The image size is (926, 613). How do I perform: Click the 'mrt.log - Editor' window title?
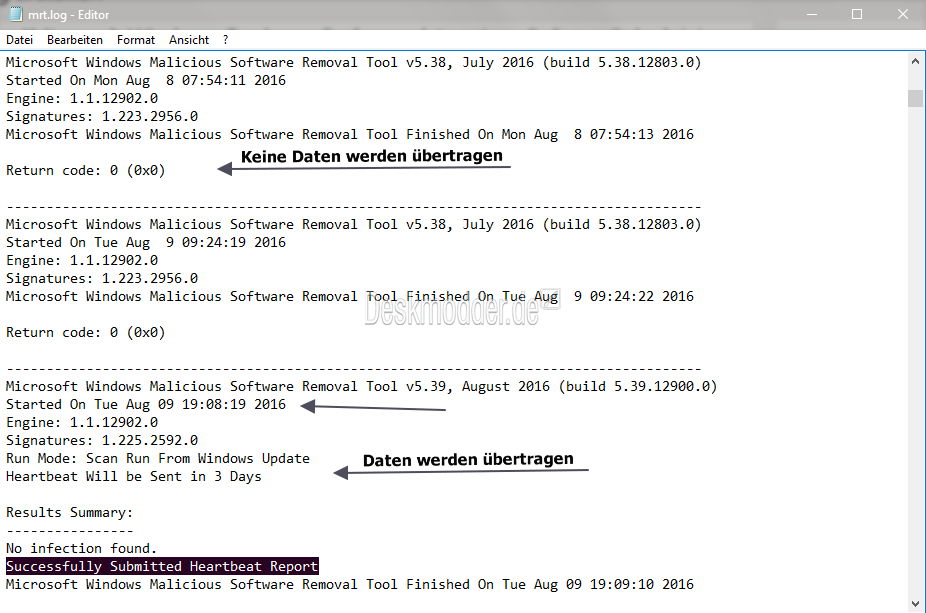tap(69, 15)
